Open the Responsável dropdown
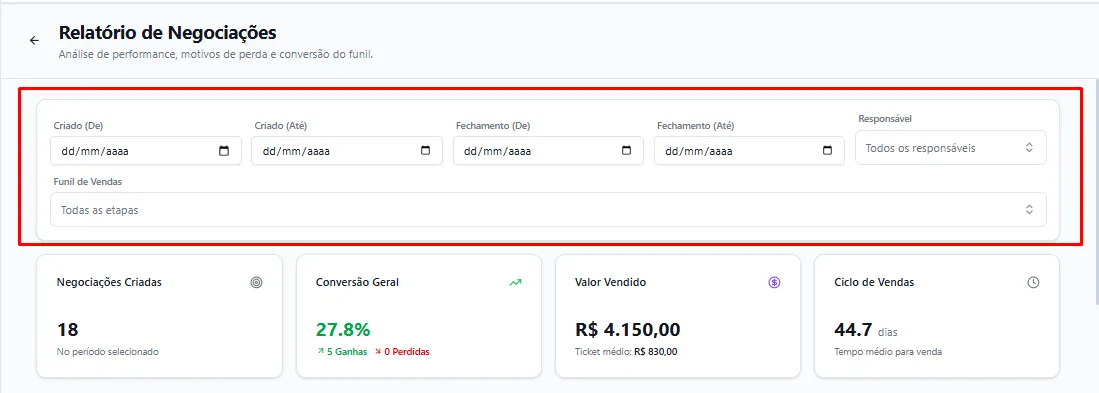 pos(950,148)
